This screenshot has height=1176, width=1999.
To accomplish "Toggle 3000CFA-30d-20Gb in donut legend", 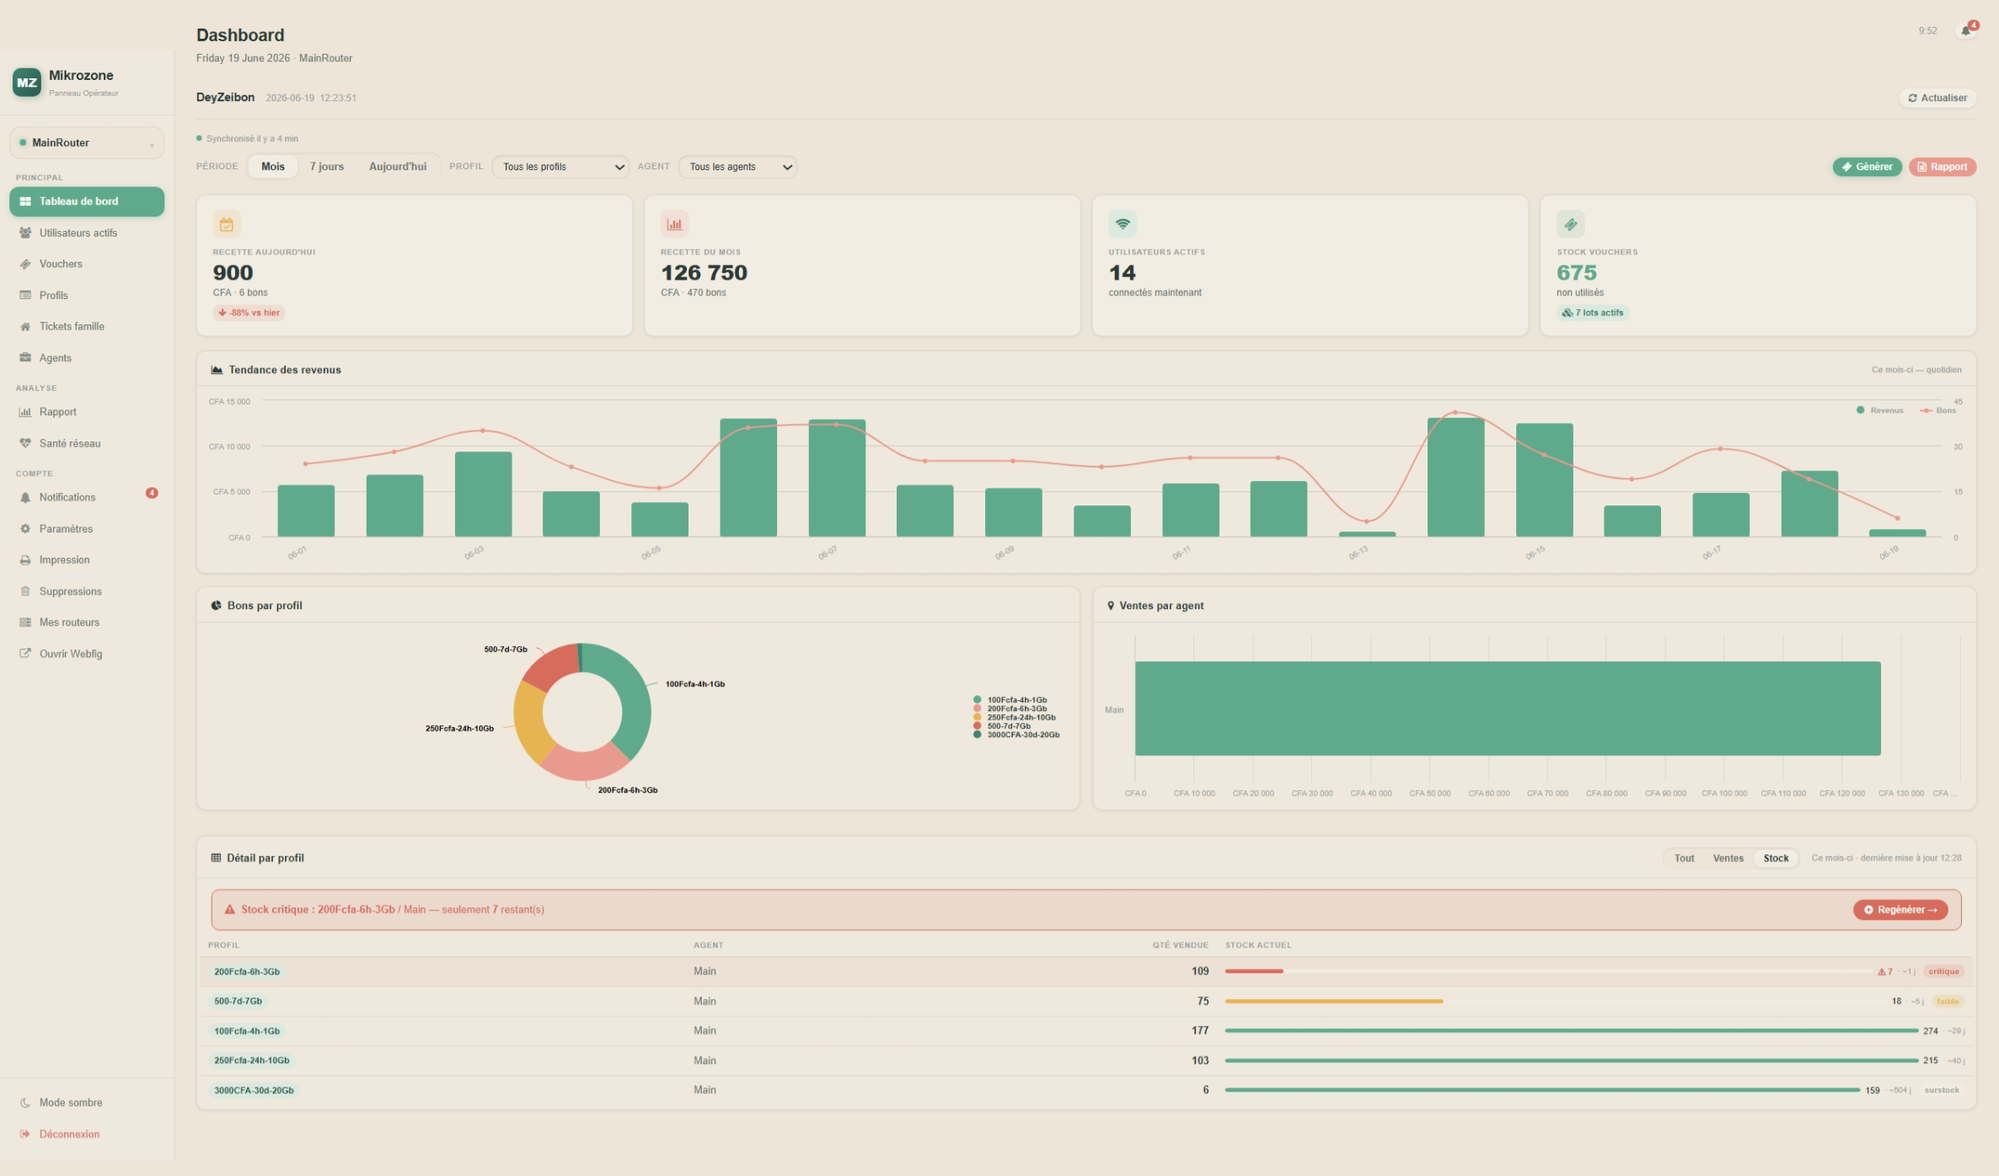I will (1016, 735).
